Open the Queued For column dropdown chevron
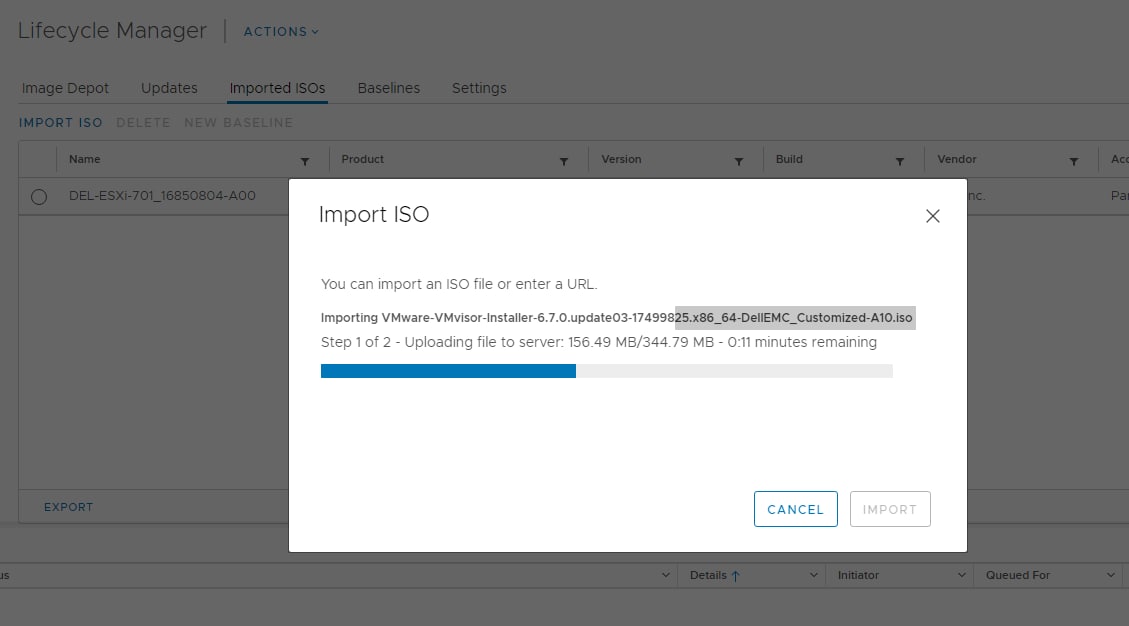The image size is (1129, 626). point(1111,575)
